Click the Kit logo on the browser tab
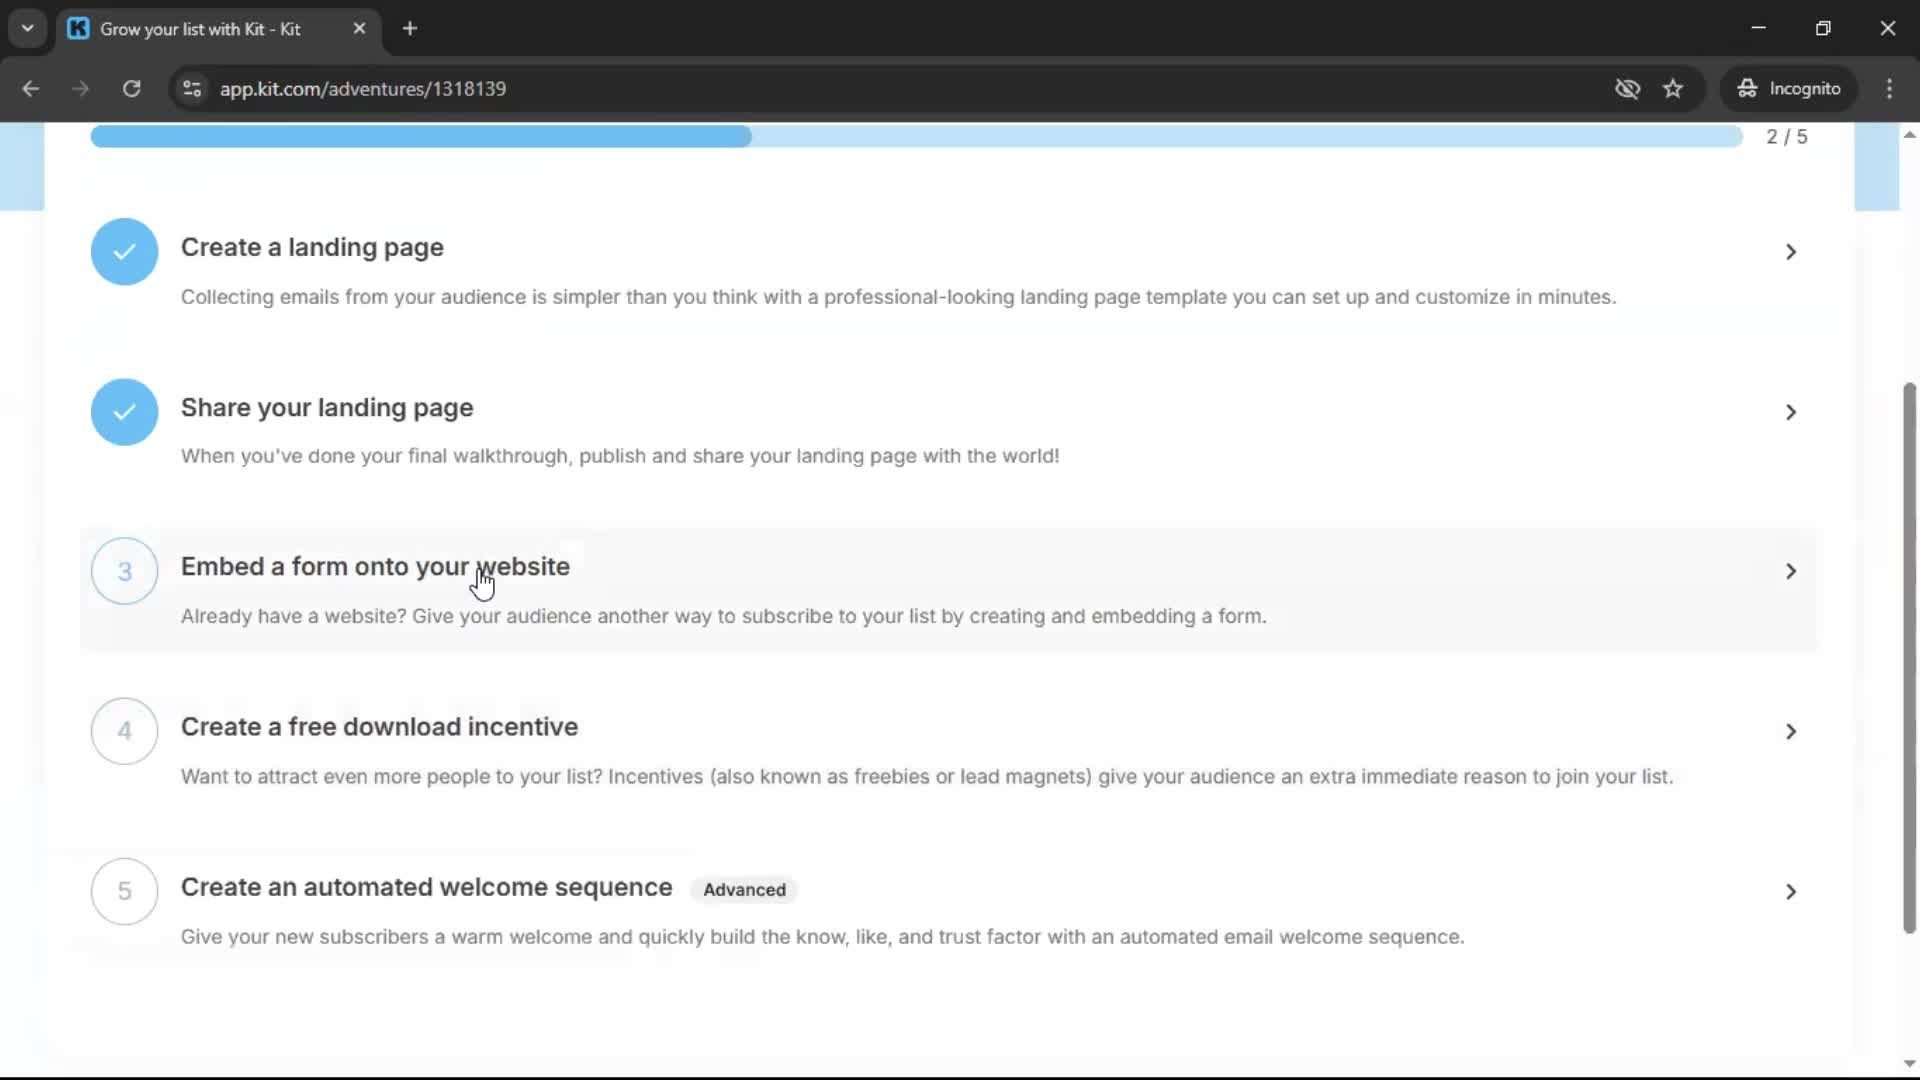The image size is (1920, 1080). 78,28
